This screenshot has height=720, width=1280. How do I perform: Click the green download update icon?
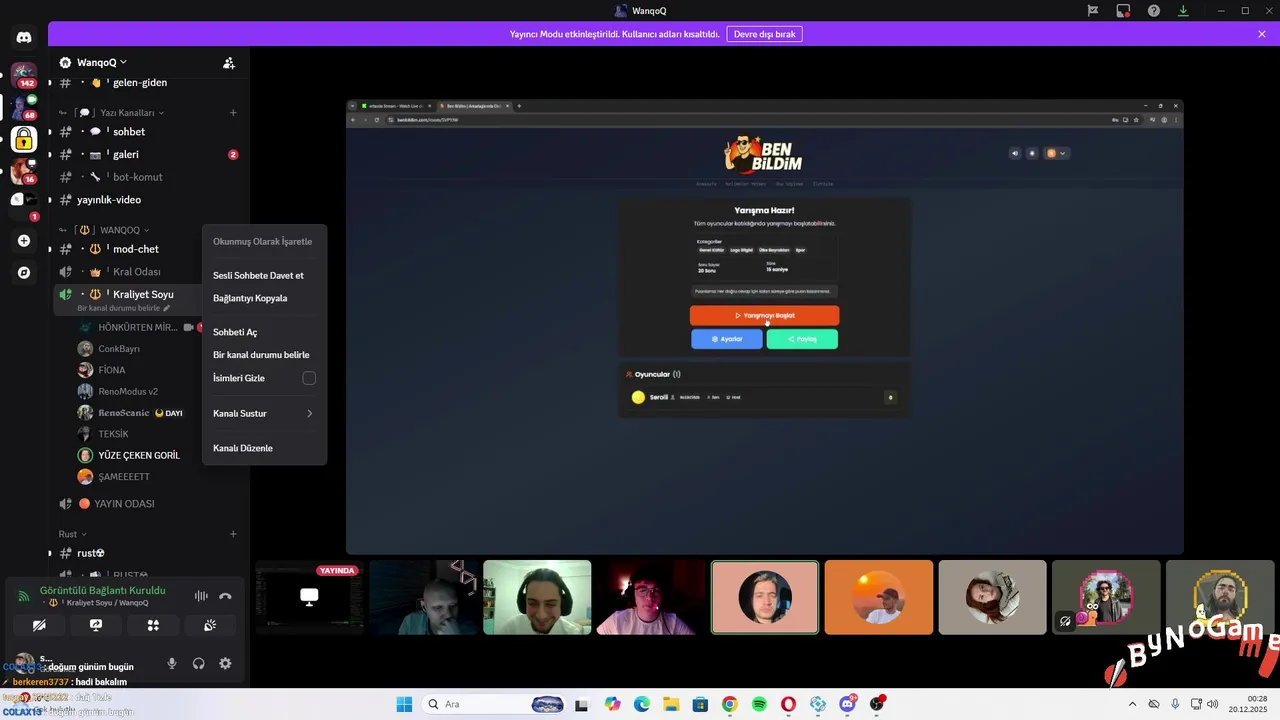[1184, 11]
